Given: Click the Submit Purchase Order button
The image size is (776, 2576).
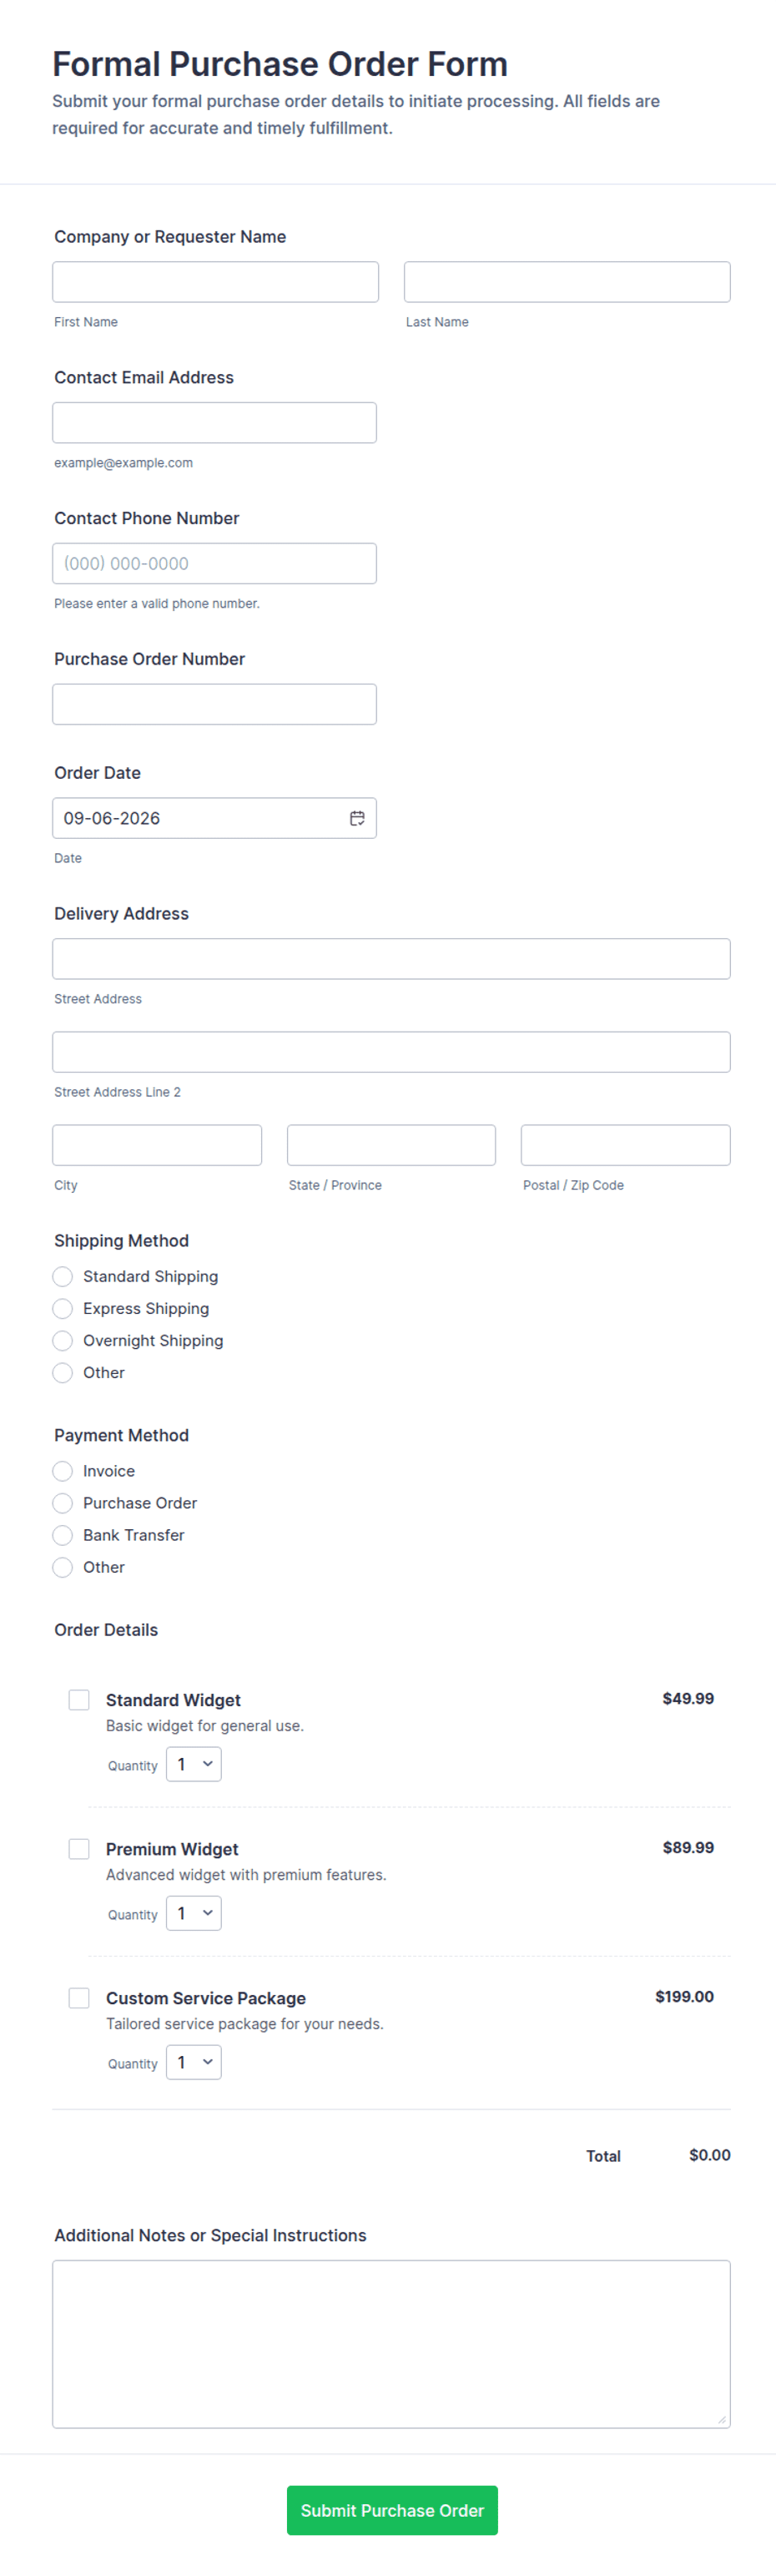Looking at the screenshot, I should [392, 2510].
